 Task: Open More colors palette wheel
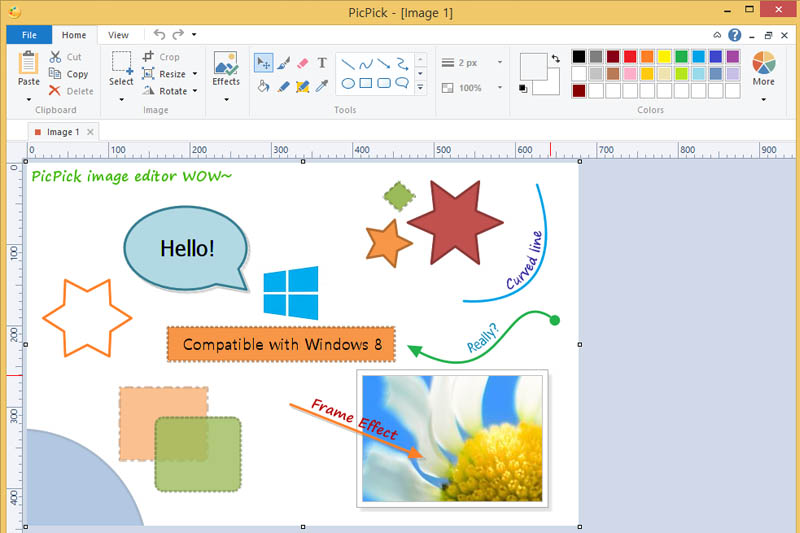point(763,69)
